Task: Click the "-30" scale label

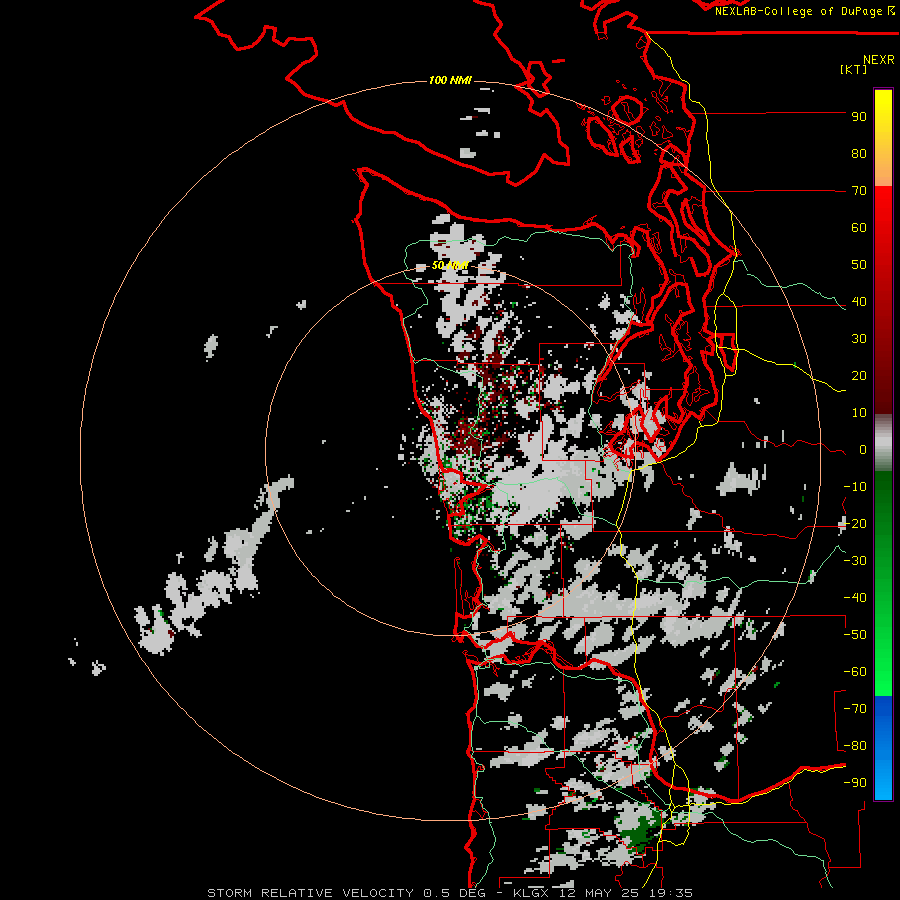Action: [855, 561]
